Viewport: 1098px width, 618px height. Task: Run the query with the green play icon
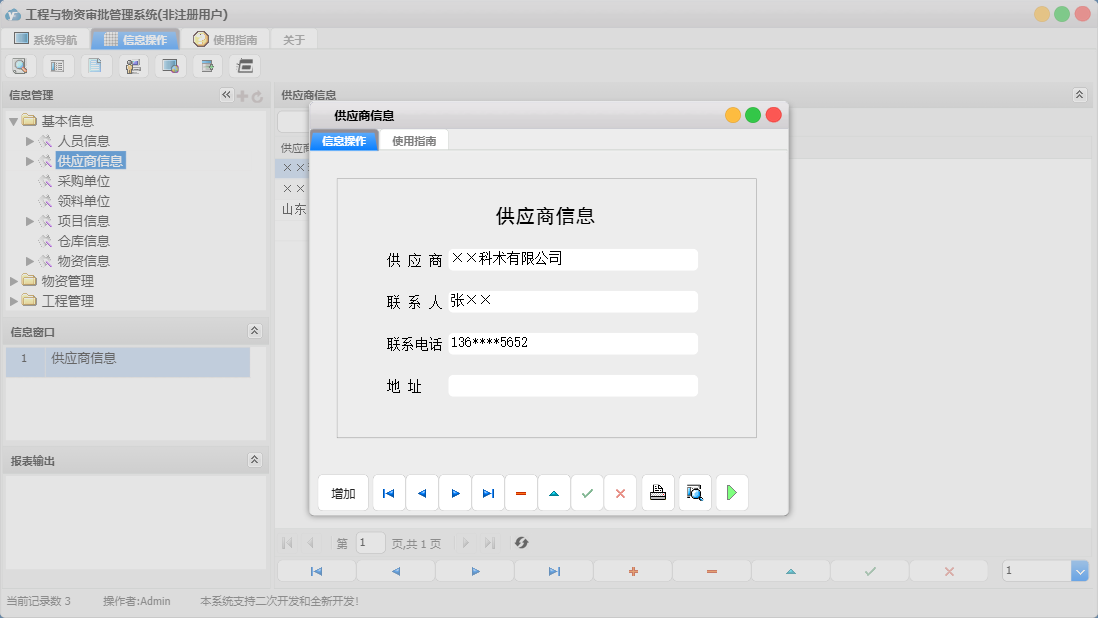pos(731,492)
